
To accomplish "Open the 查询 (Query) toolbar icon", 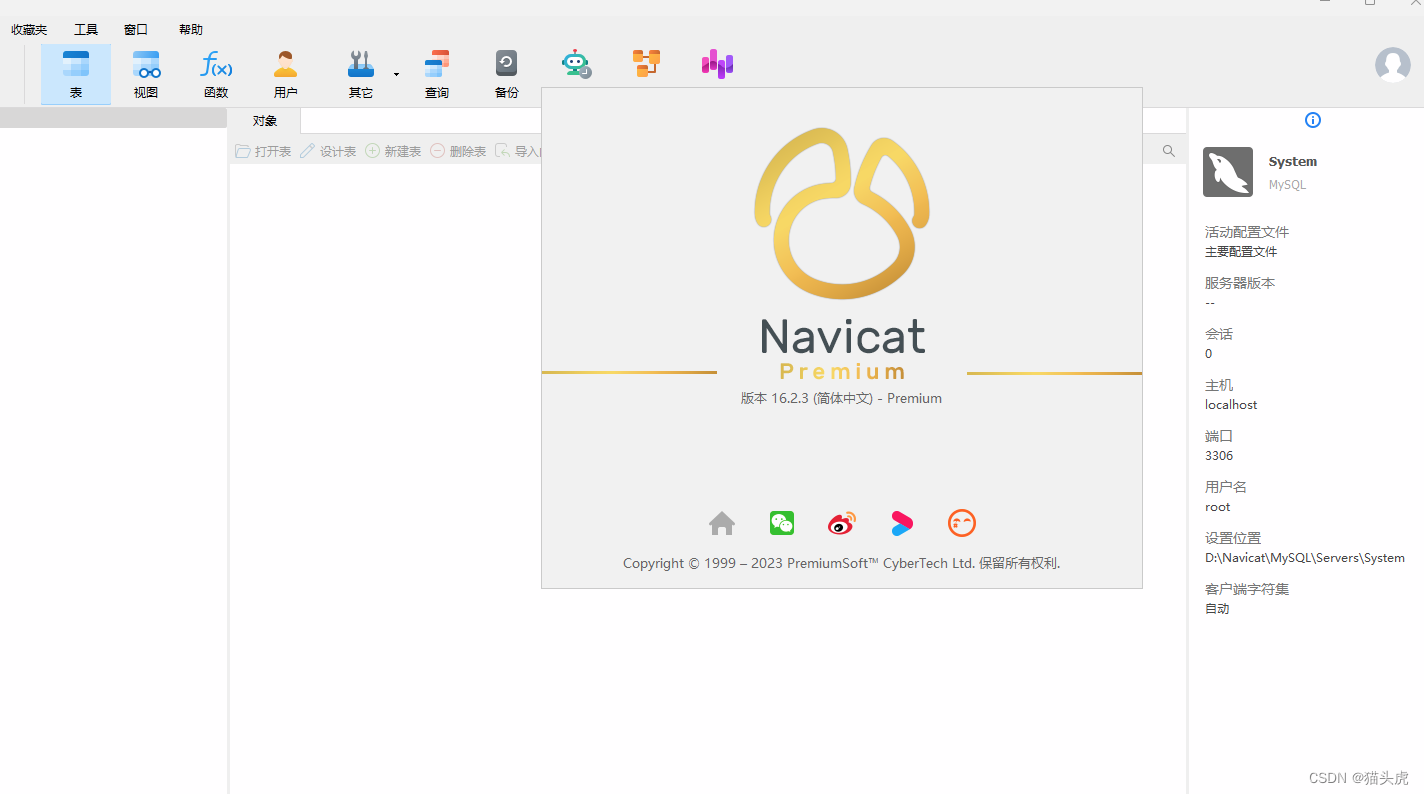I will point(436,73).
